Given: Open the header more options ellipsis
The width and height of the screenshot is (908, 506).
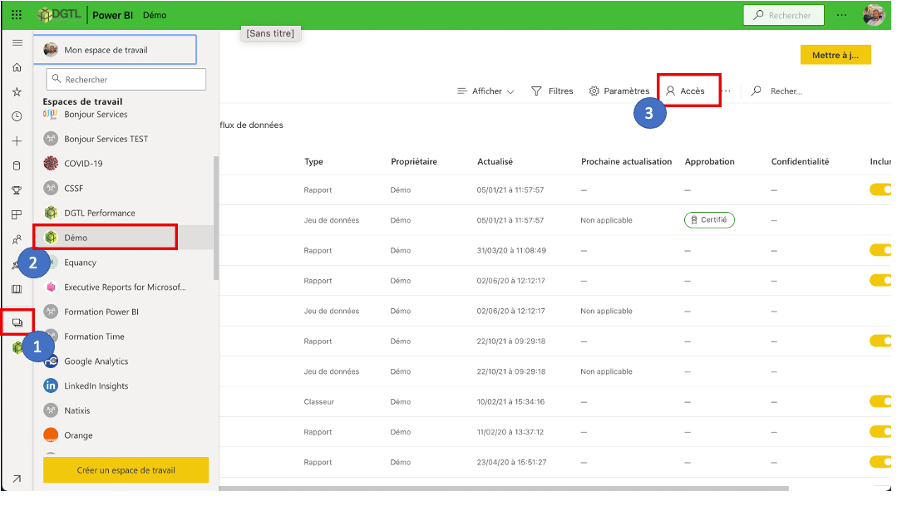Looking at the screenshot, I should (x=841, y=15).
